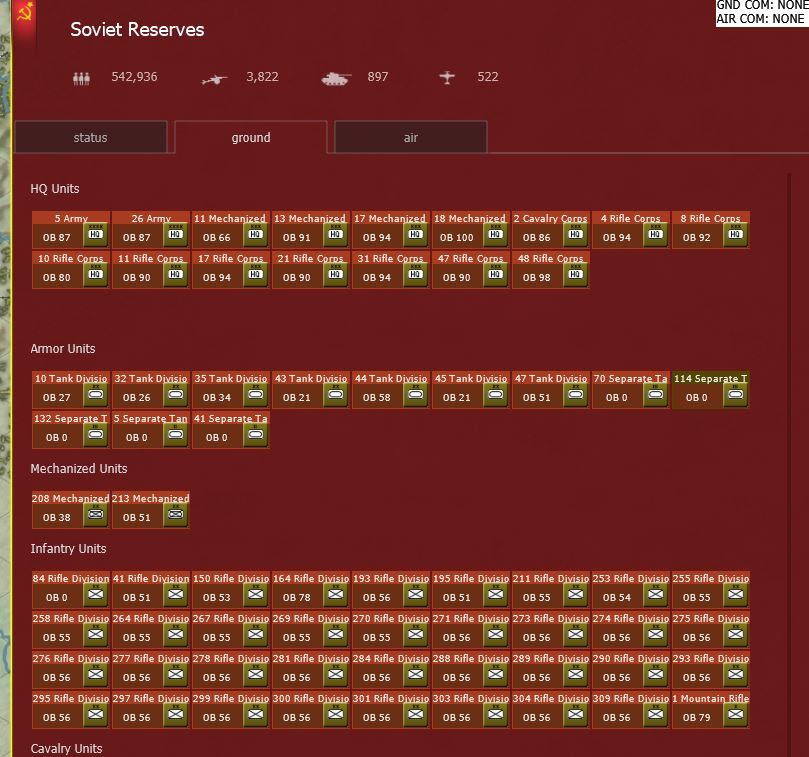Open the ground tab

(251, 137)
